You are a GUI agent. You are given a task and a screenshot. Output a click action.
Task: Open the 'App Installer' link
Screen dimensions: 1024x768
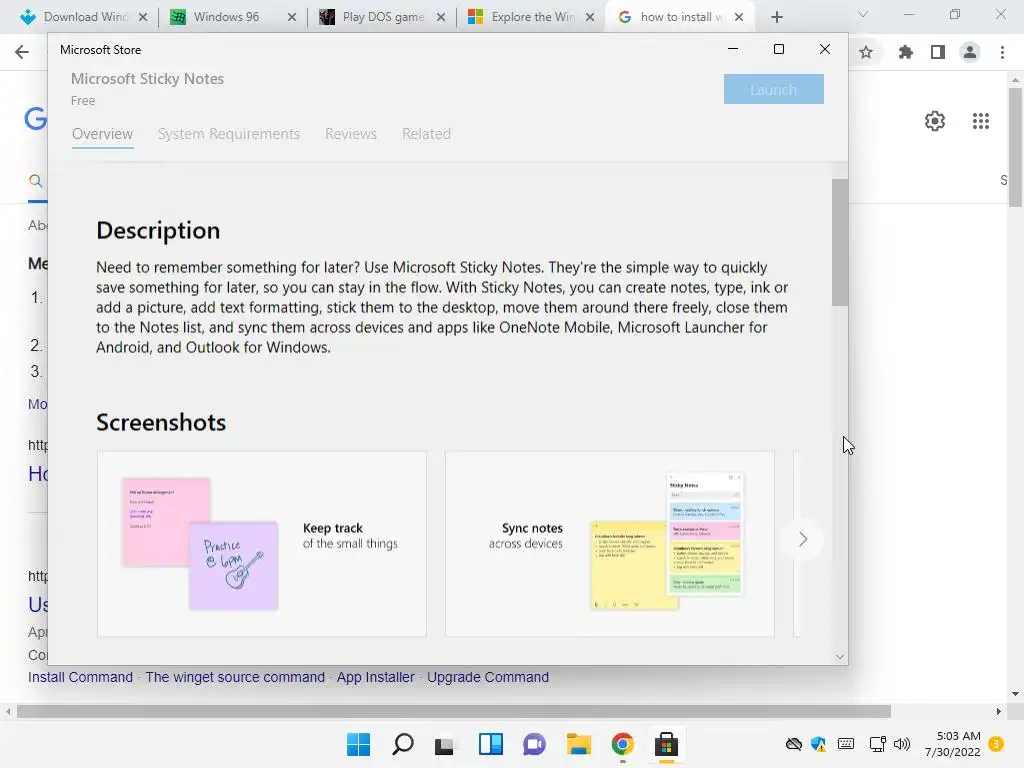click(x=376, y=677)
